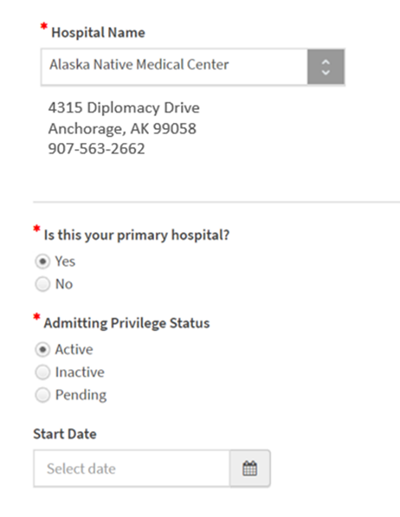Click the 4315 Diplomacy Drive address line
This screenshot has width=400, height=517.
[124, 108]
